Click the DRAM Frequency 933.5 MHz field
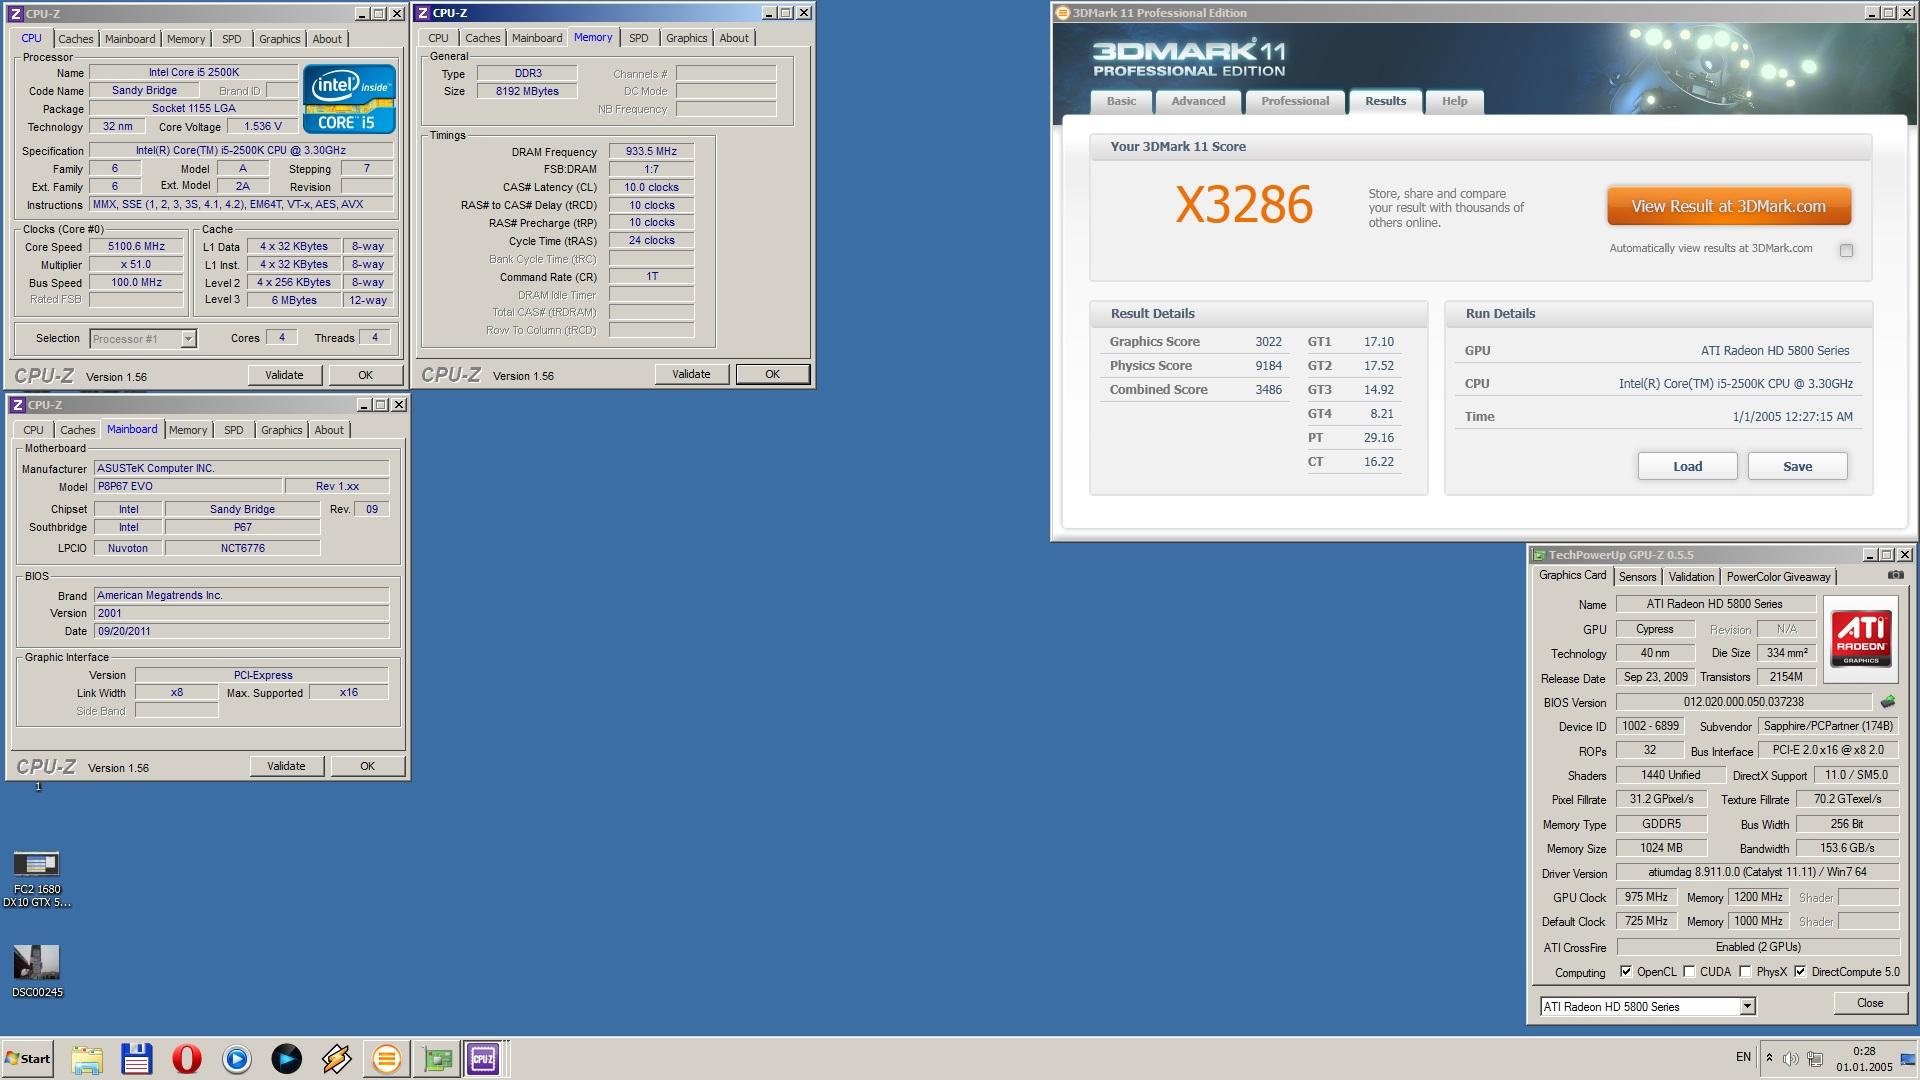 click(x=651, y=152)
